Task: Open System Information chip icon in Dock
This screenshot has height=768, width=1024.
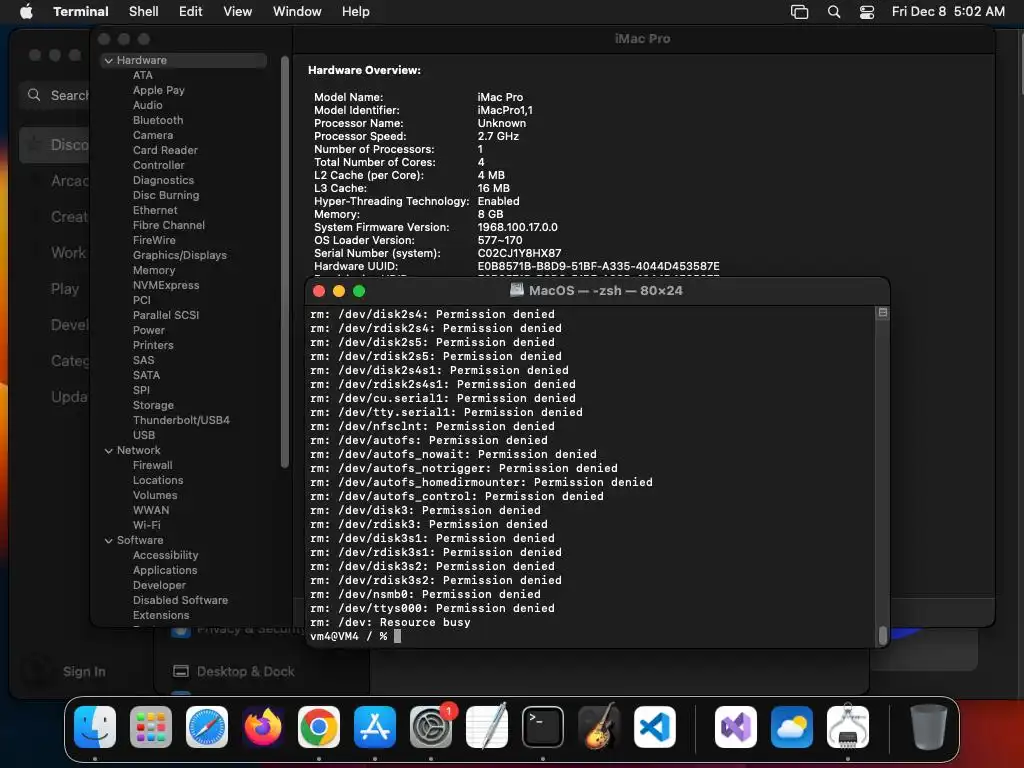Action: point(848,727)
